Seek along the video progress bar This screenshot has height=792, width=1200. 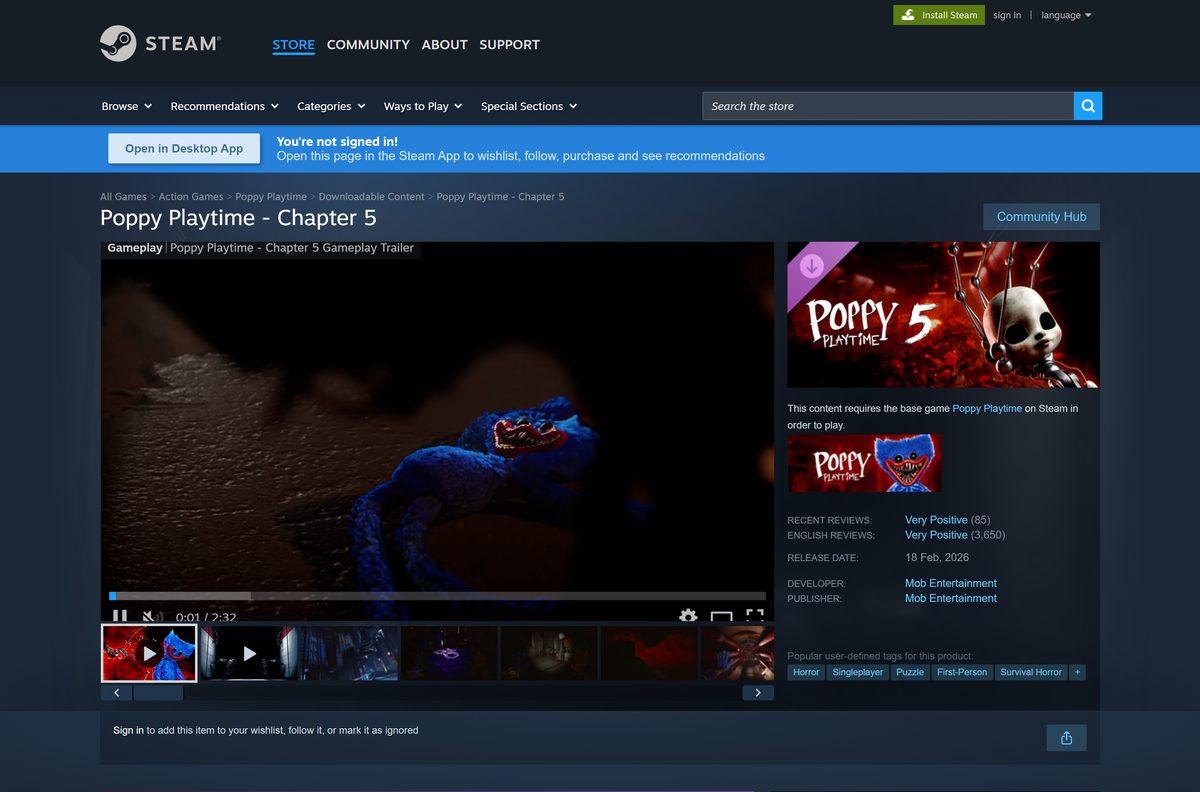click(x=437, y=596)
